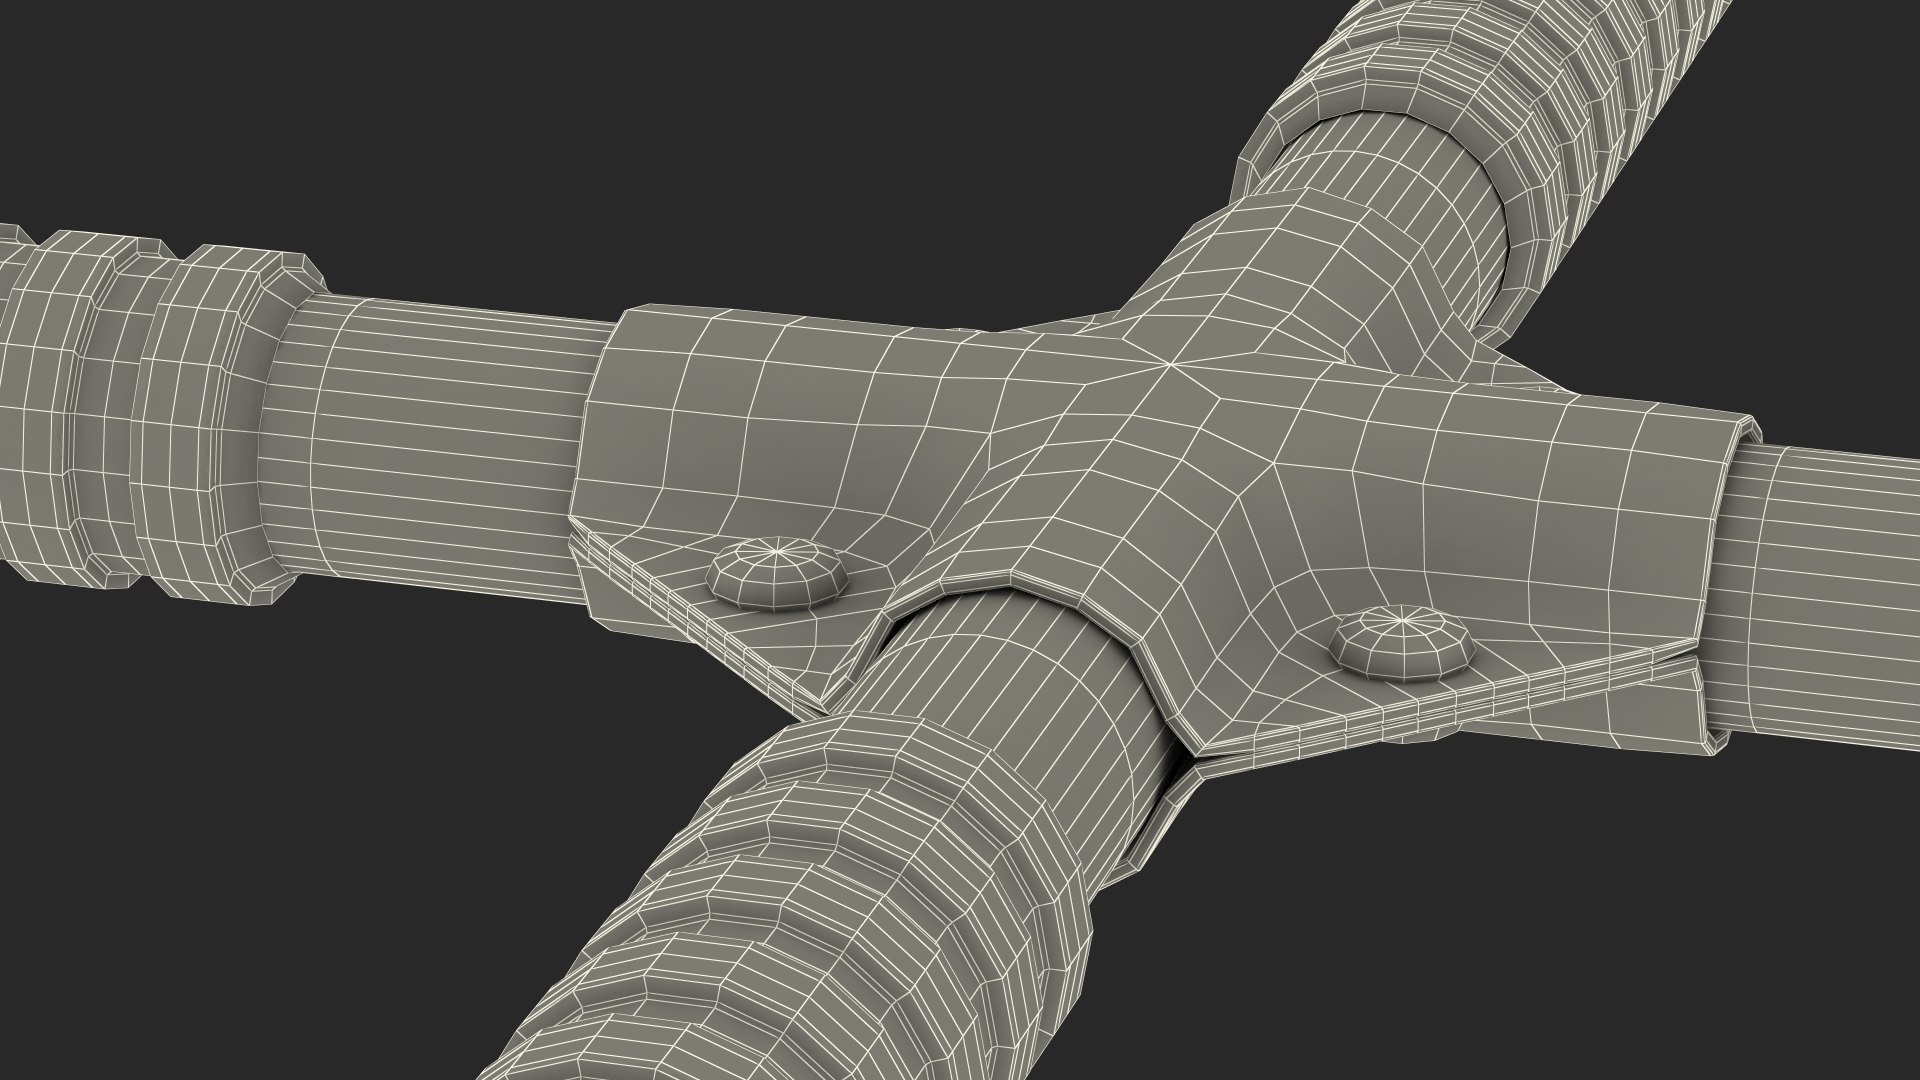Image resolution: width=1920 pixels, height=1080 pixels.
Task: Select the right rivet head on the clamp
Action: click(x=1403, y=645)
